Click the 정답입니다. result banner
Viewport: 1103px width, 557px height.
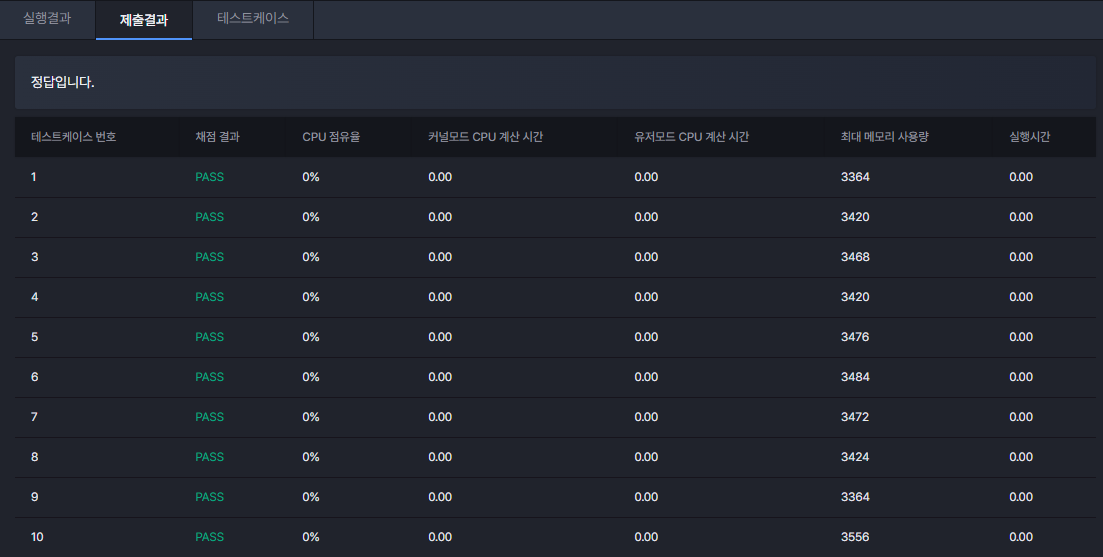(555, 82)
